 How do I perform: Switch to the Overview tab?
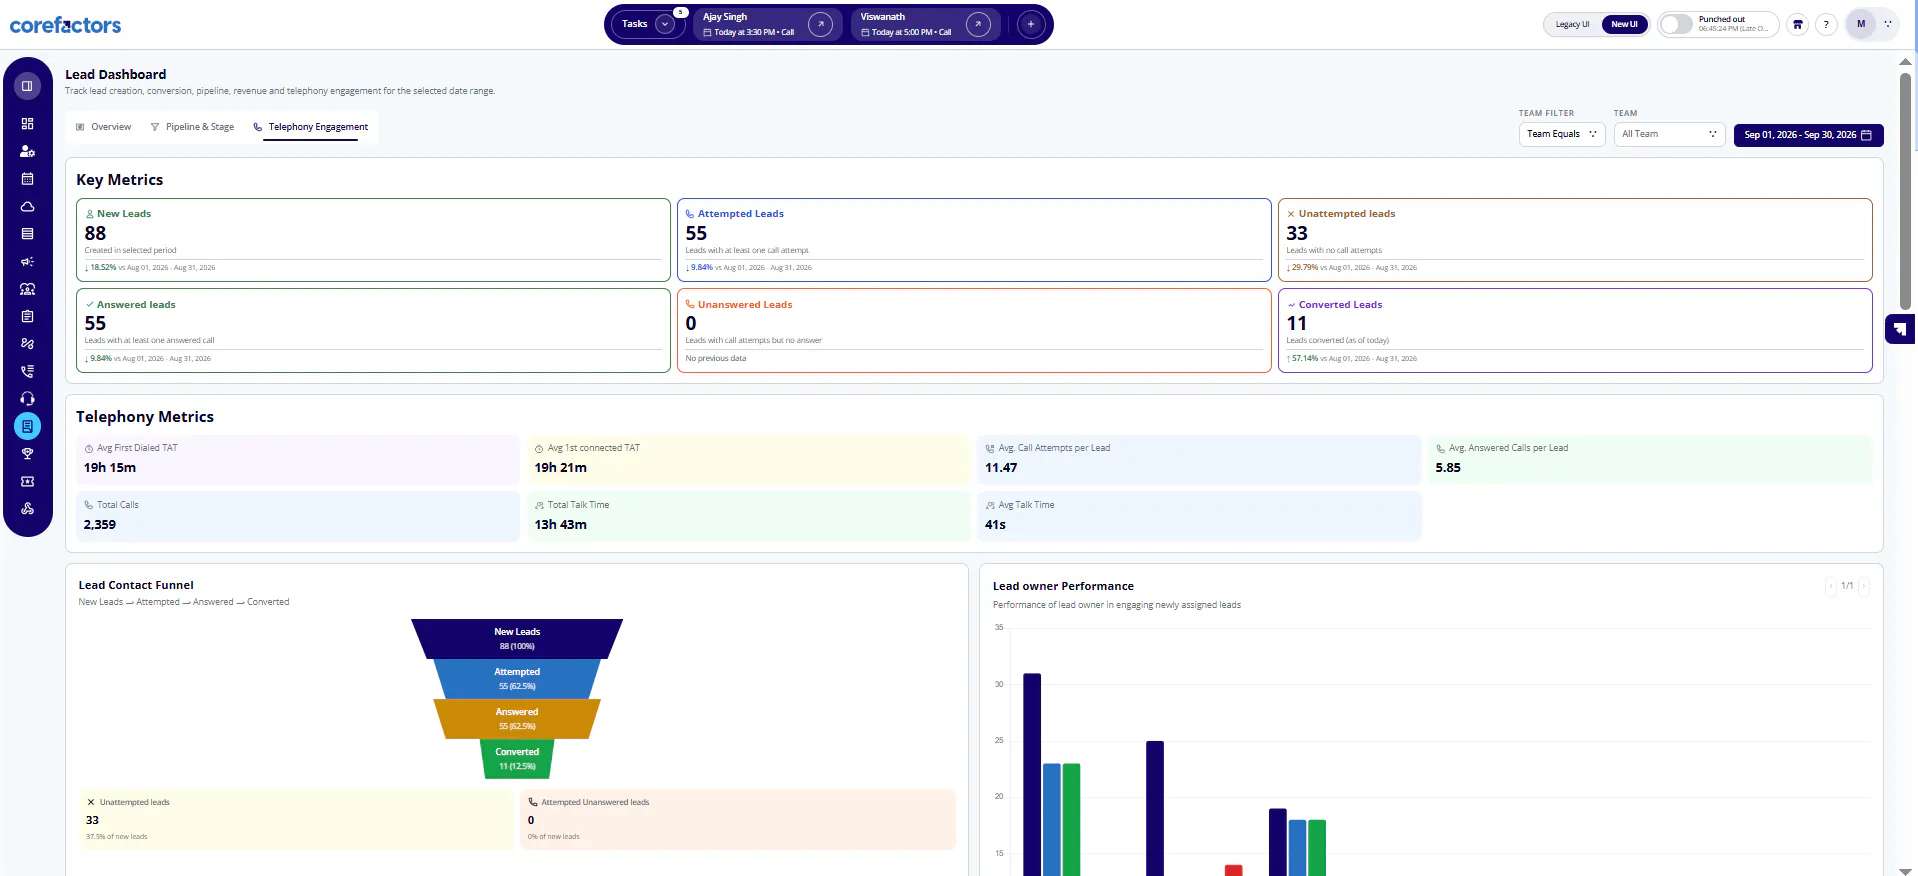click(104, 127)
